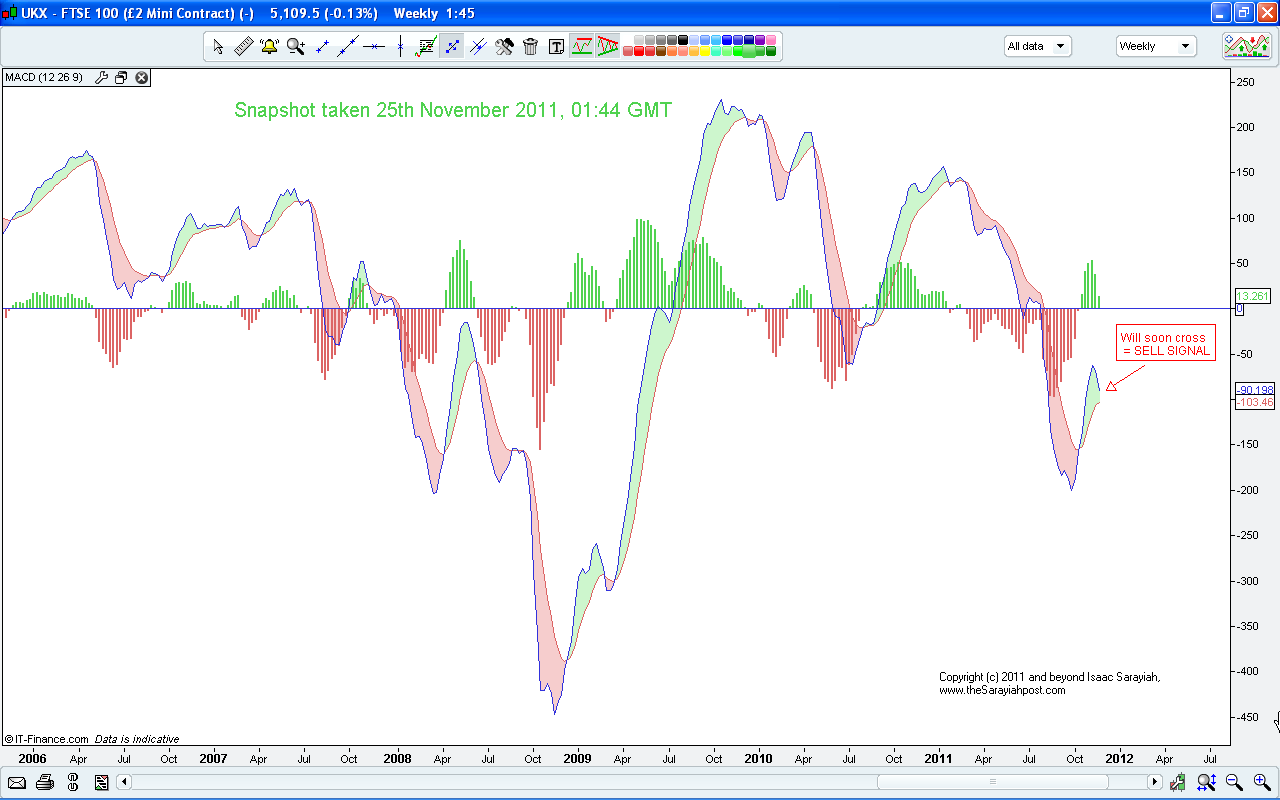
Task: Toggle the broadening pattern drawing mode
Action: coord(607,45)
